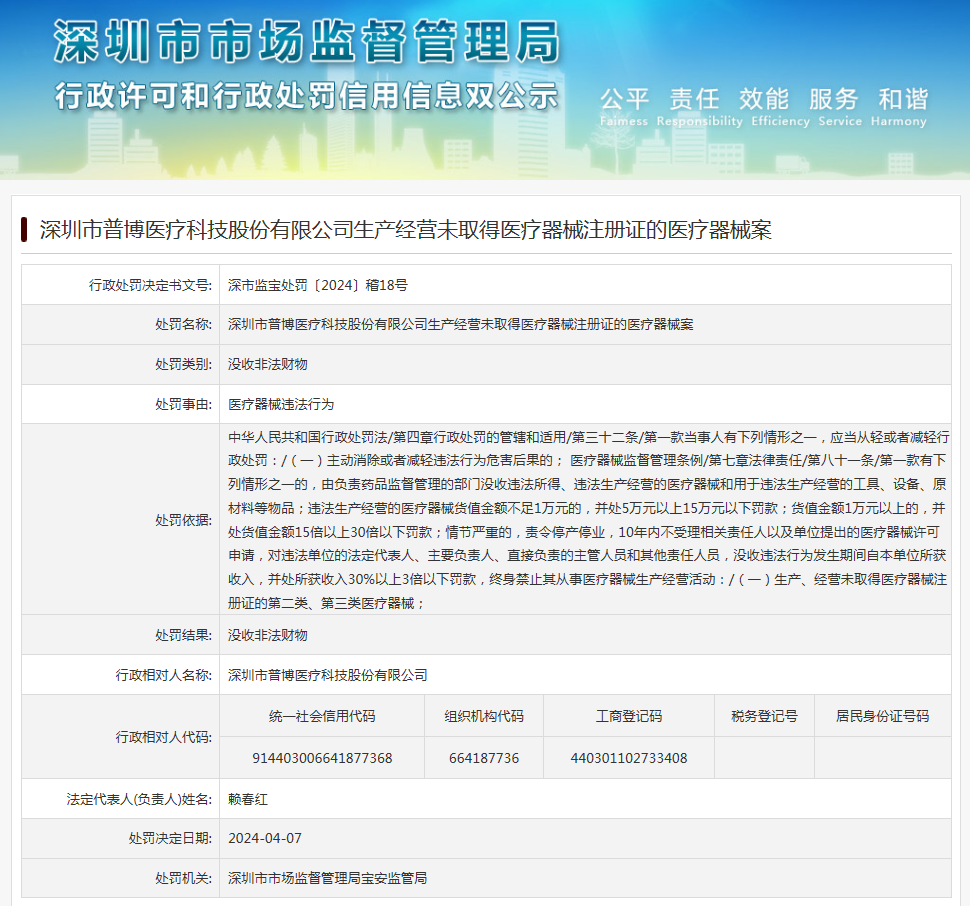The width and height of the screenshot is (970, 906).
Task: Click the 法定代表人(负责人)姓名 label
Action: (x=139, y=800)
